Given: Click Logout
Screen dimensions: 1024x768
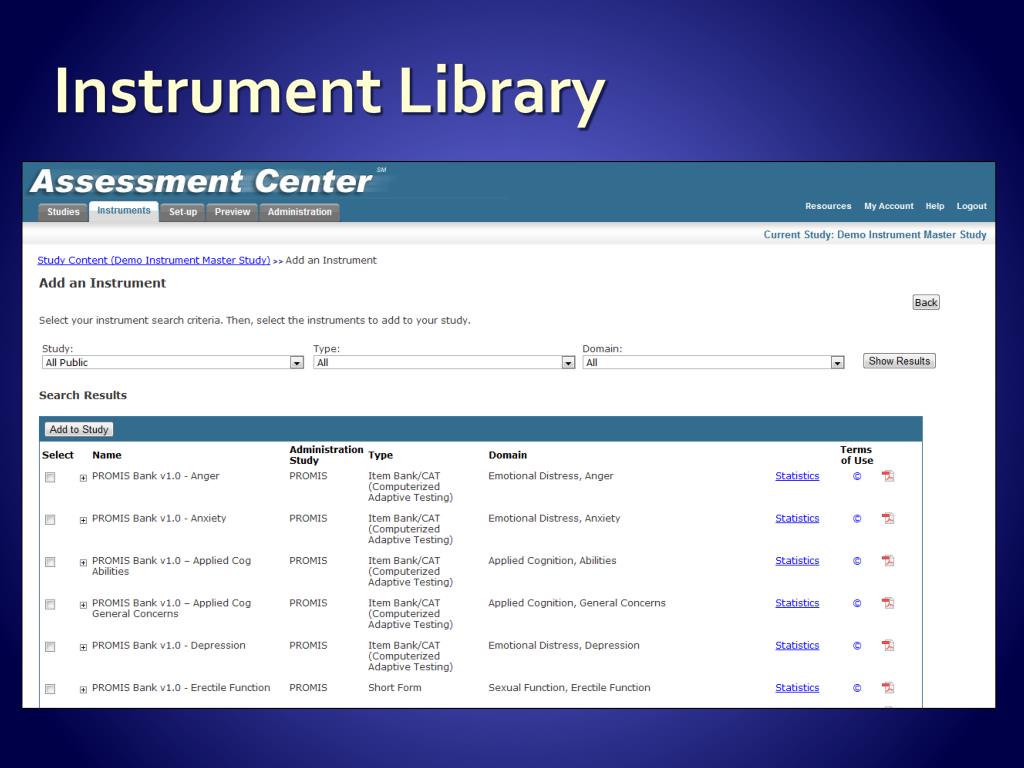Looking at the screenshot, I should click(x=972, y=206).
